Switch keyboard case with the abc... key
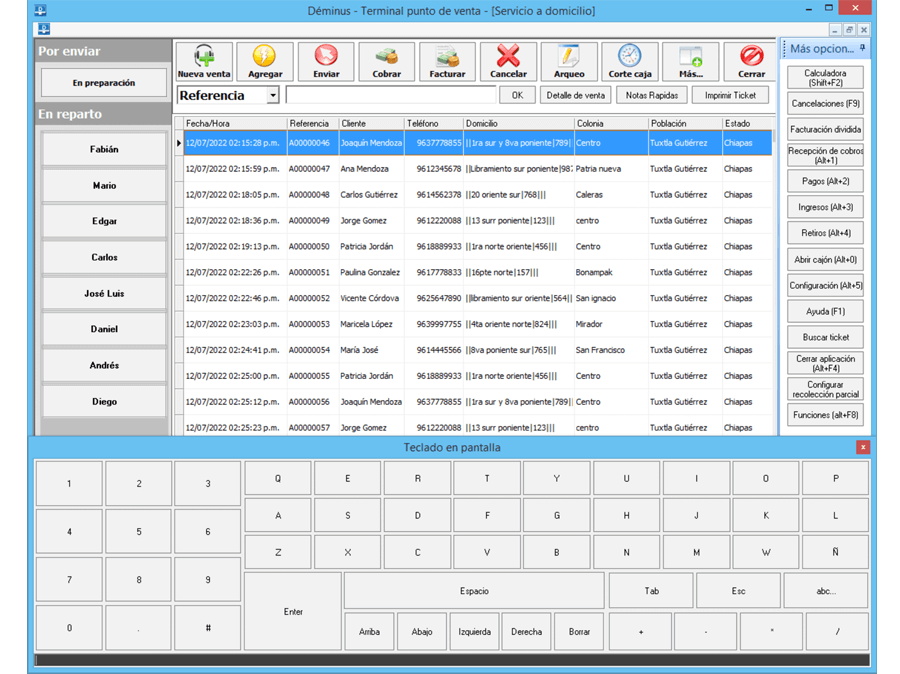900x674 pixels. coord(826,591)
